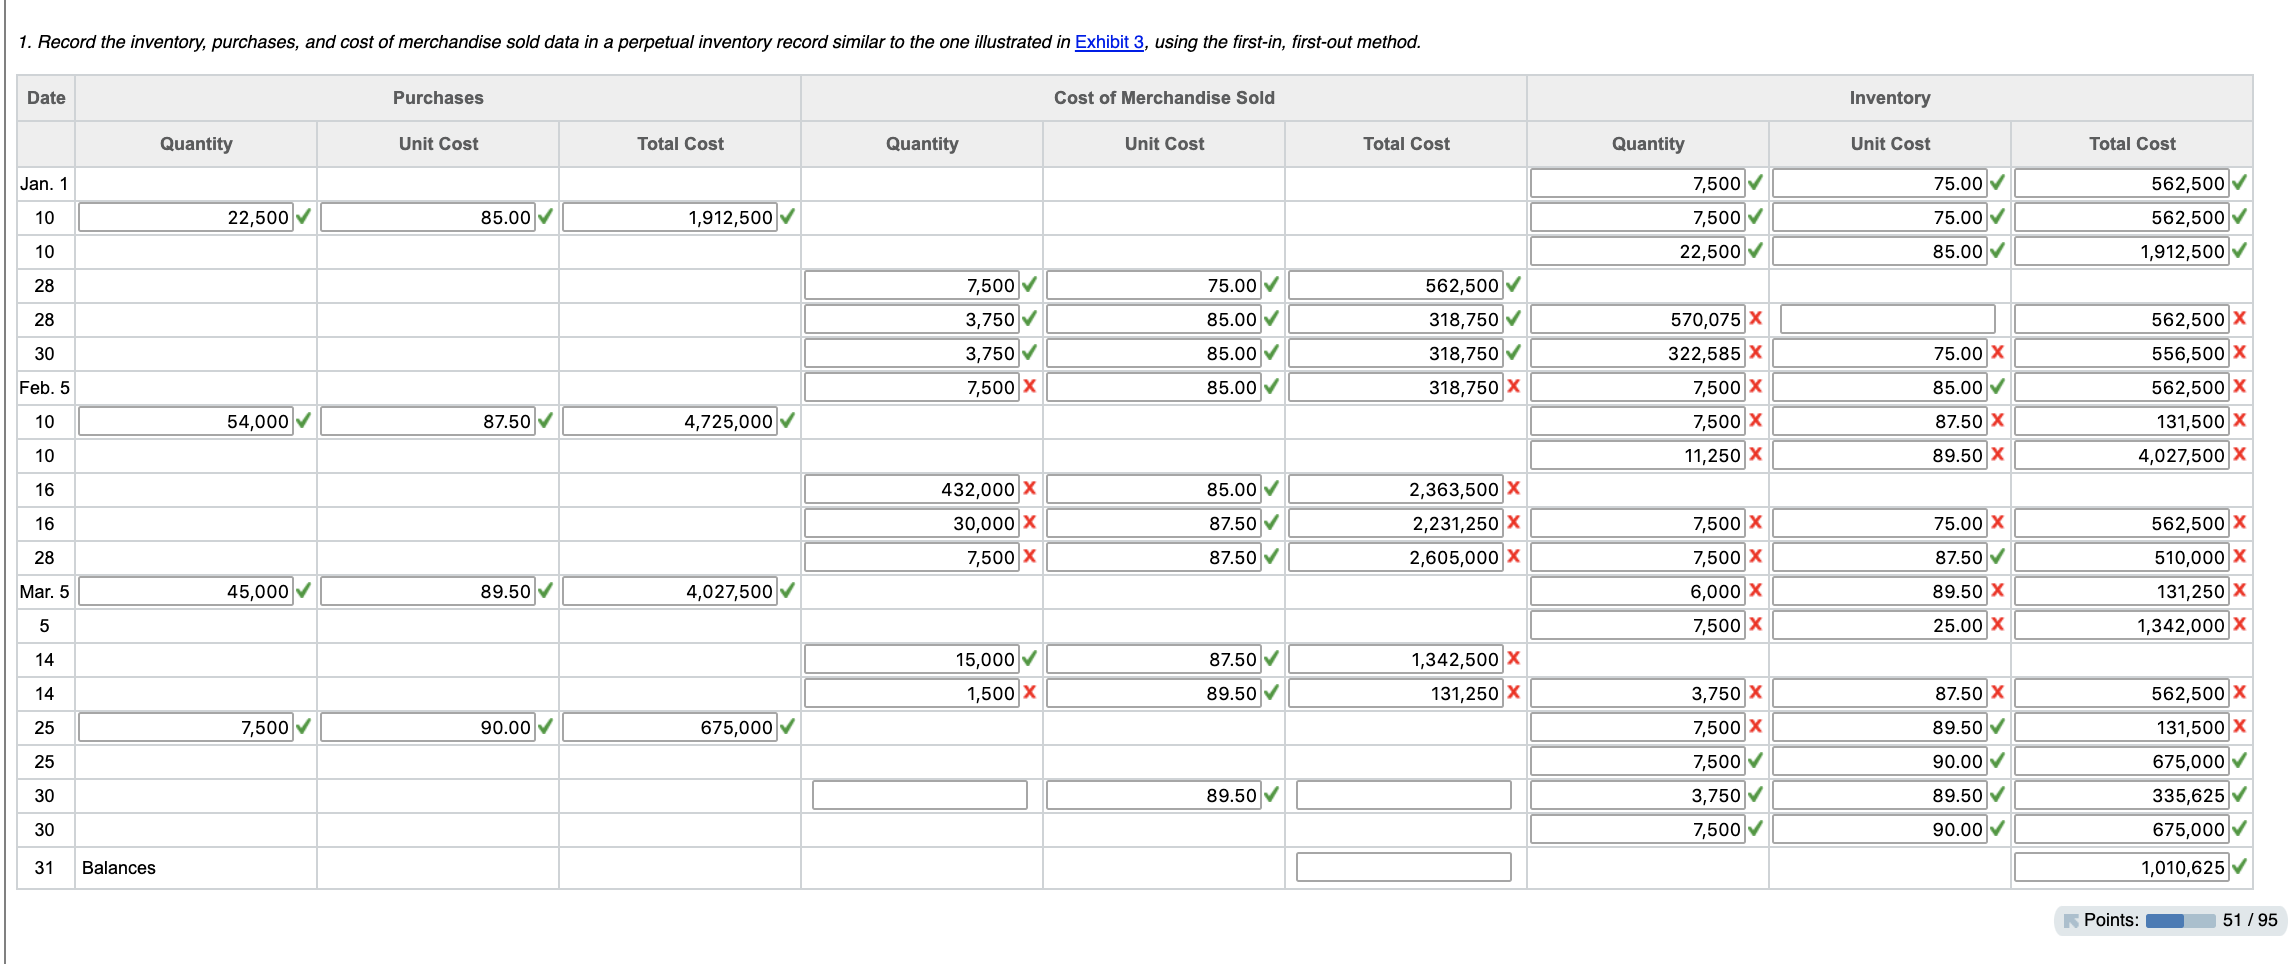Viewport: 2296px width, 964px height.
Task: Click the red X beside total cost 2,363,500
Action: tap(1513, 489)
